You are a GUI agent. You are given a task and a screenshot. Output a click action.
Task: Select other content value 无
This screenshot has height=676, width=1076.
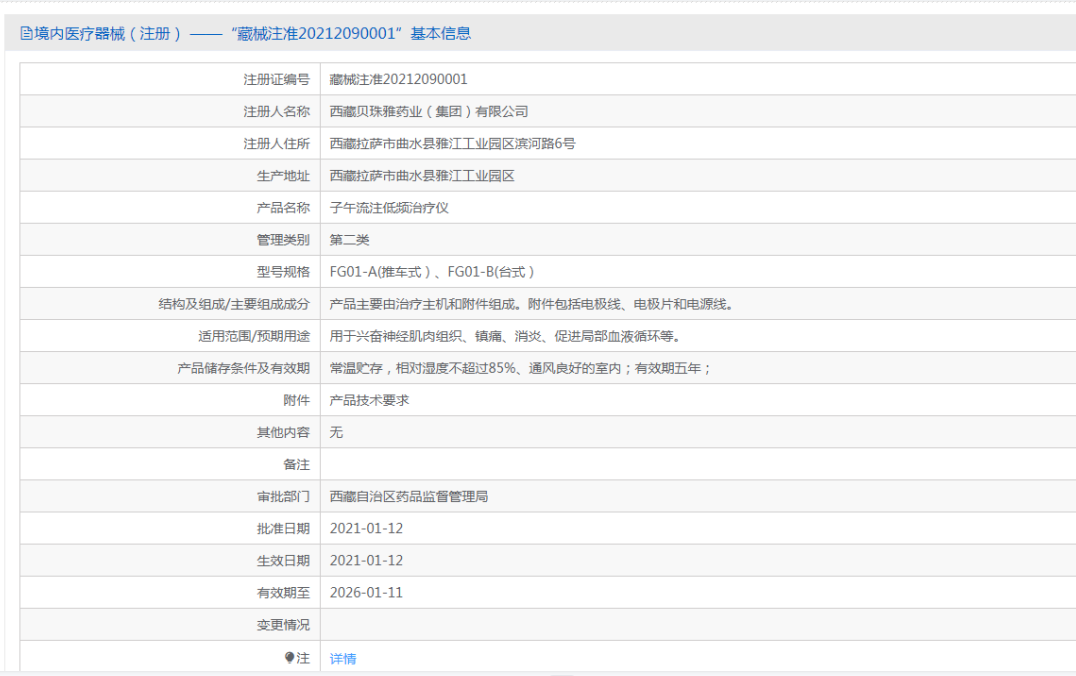pos(336,432)
